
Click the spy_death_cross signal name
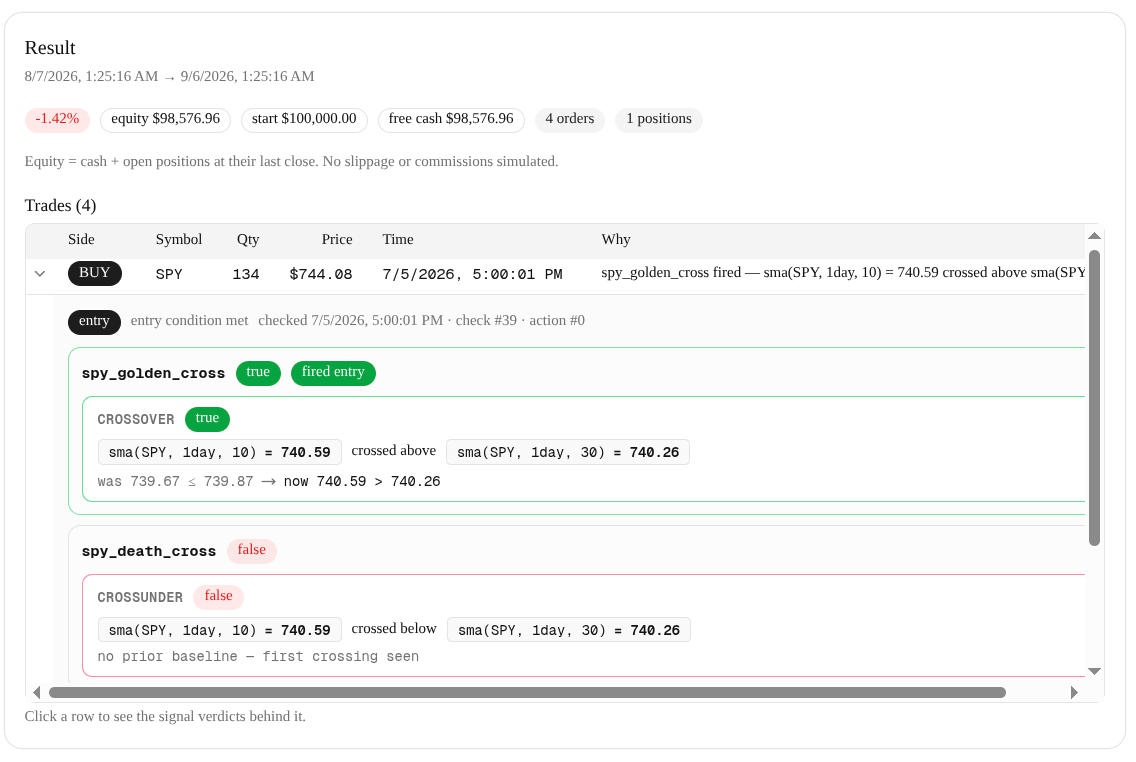pos(149,552)
